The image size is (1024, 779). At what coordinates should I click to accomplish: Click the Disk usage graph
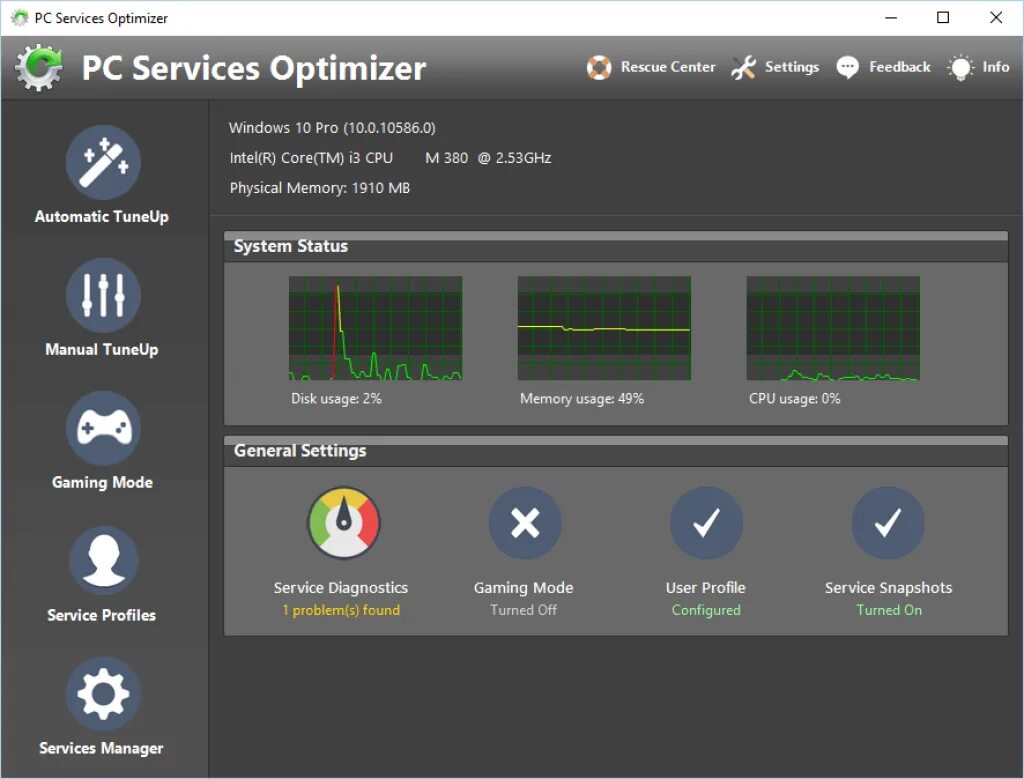point(376,328)
